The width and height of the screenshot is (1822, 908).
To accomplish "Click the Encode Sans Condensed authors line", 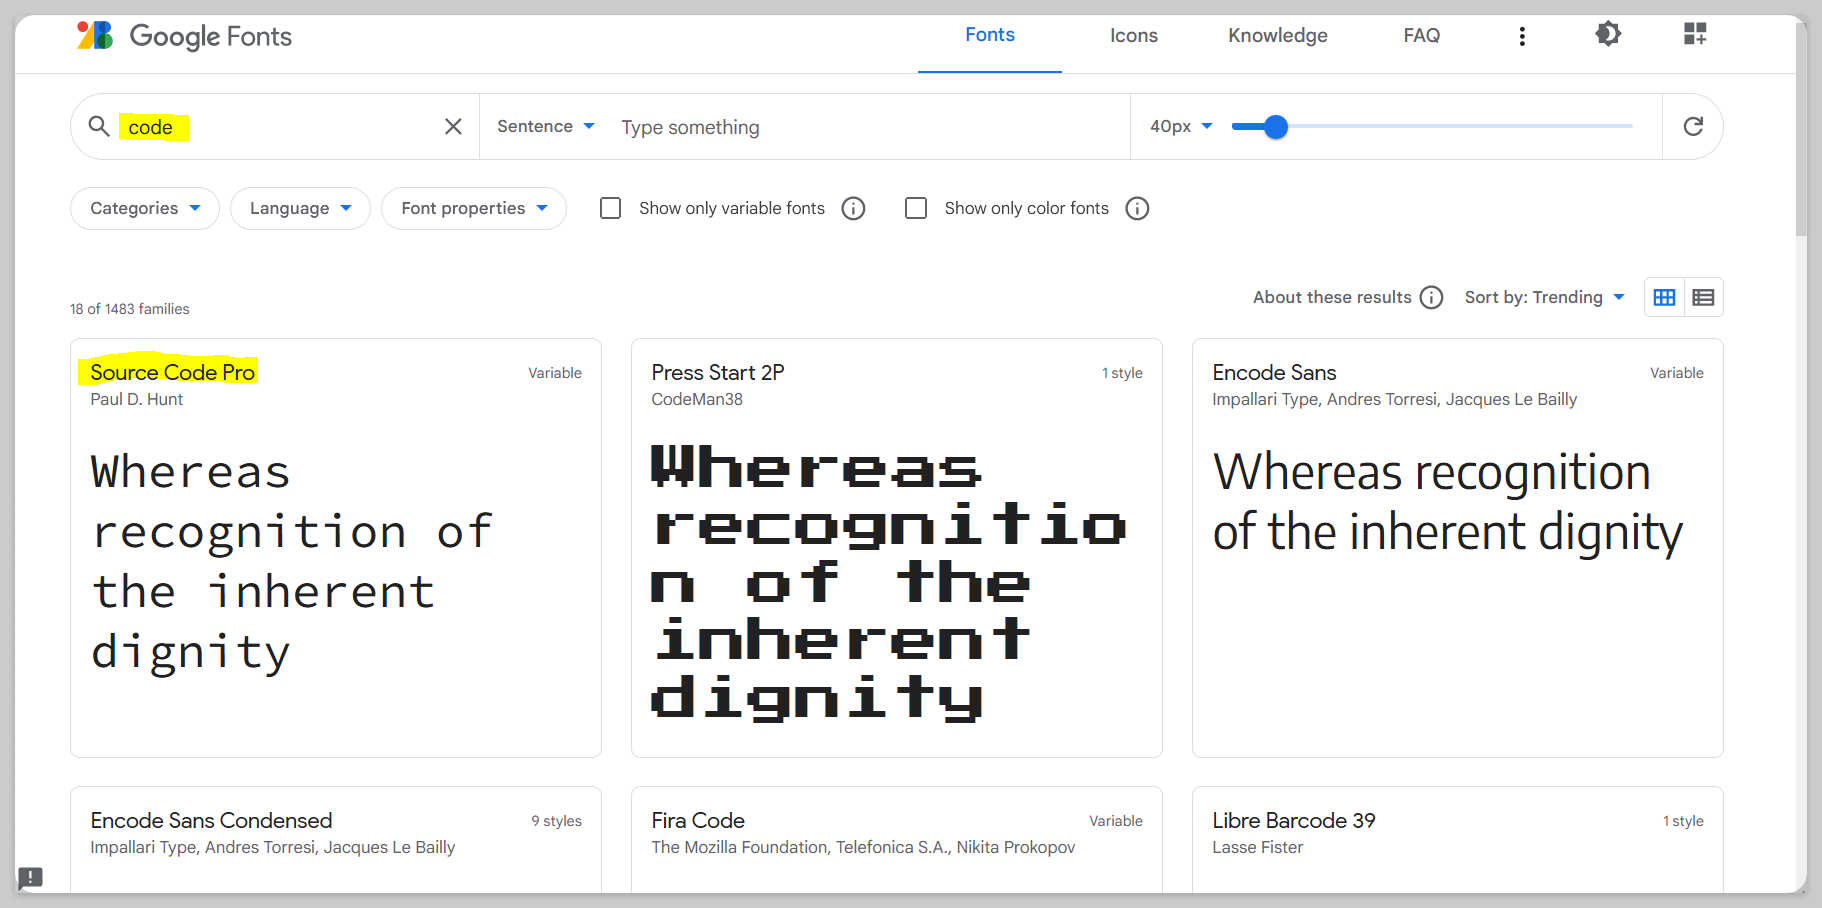I will (x=273, y=847).
